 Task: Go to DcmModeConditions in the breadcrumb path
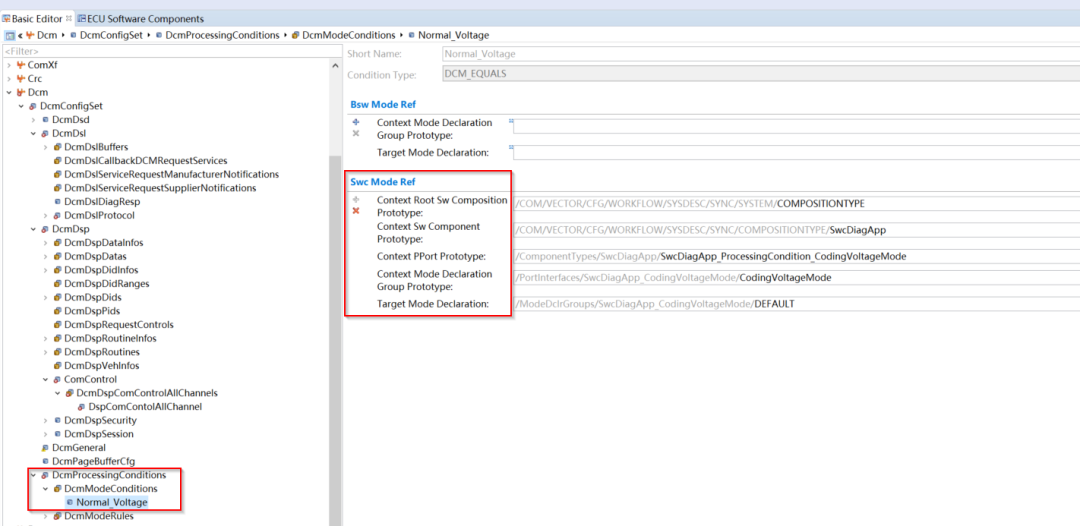(349, 35)
